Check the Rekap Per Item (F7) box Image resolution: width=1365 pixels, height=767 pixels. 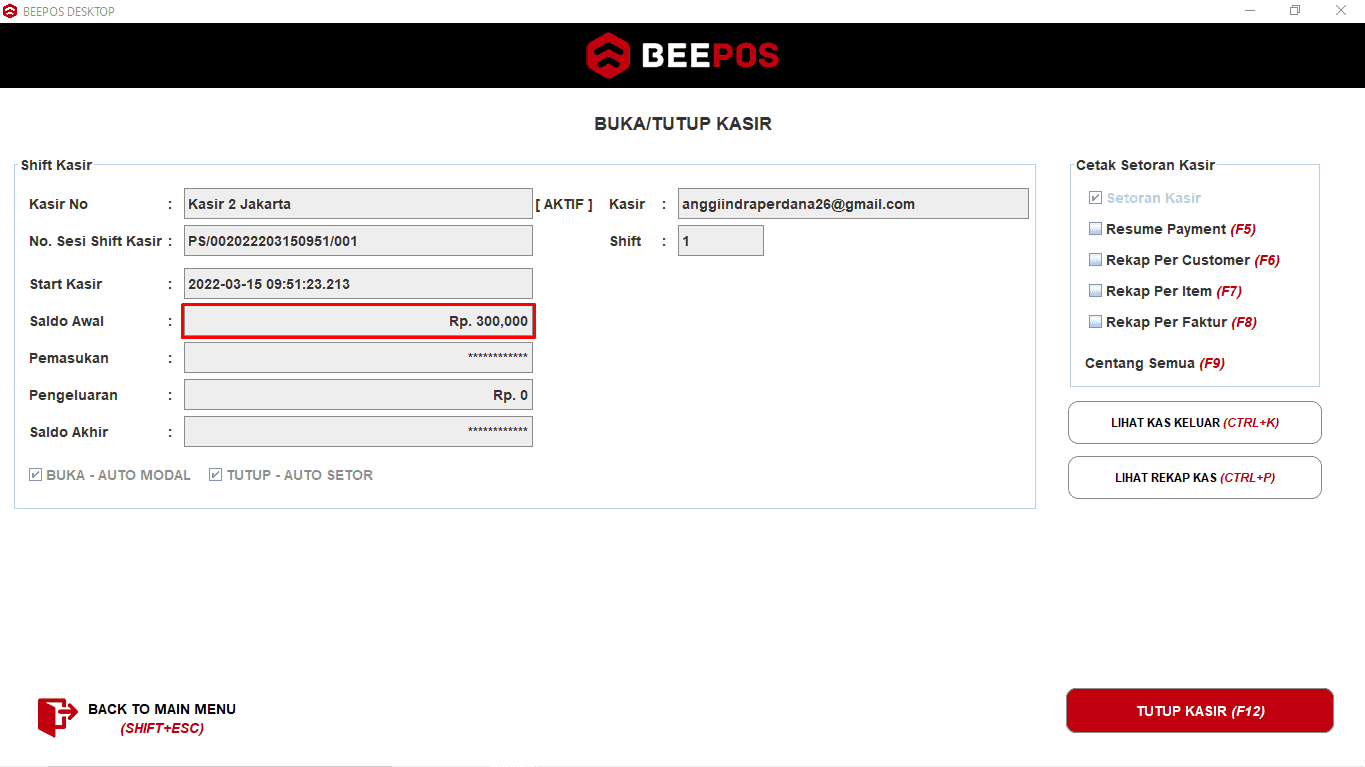pyautogui.click(x=1095, y=291)
